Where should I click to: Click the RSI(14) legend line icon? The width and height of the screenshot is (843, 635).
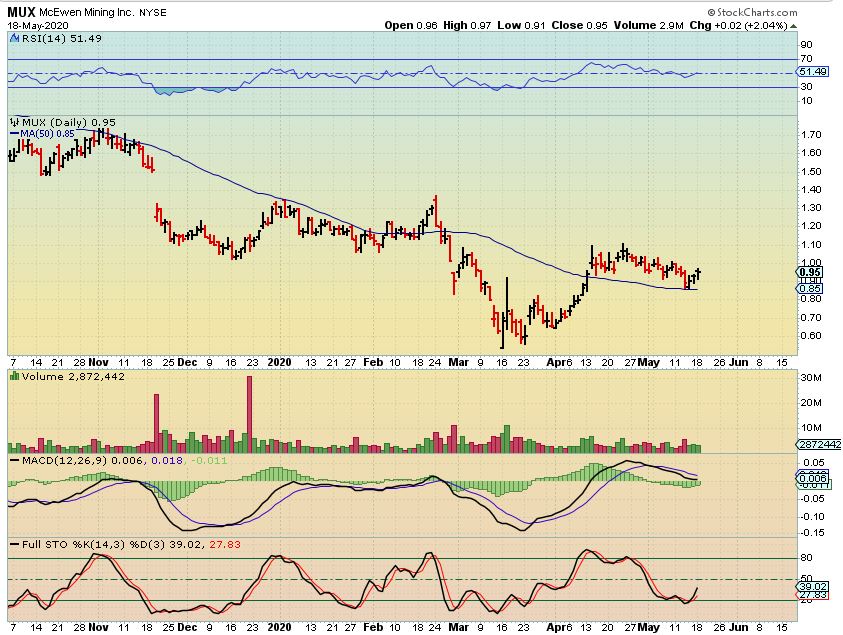point(15,38)
